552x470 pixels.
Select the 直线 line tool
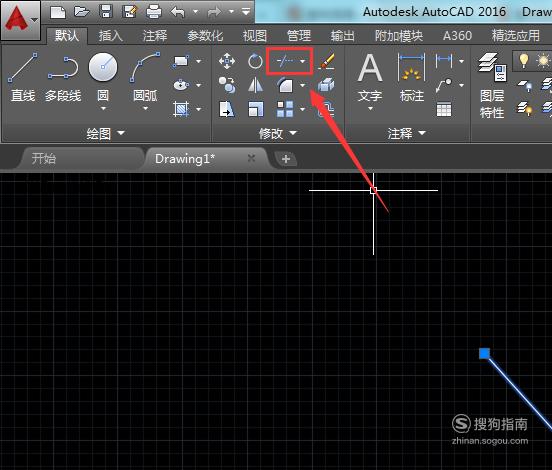[x=23, y=77]
